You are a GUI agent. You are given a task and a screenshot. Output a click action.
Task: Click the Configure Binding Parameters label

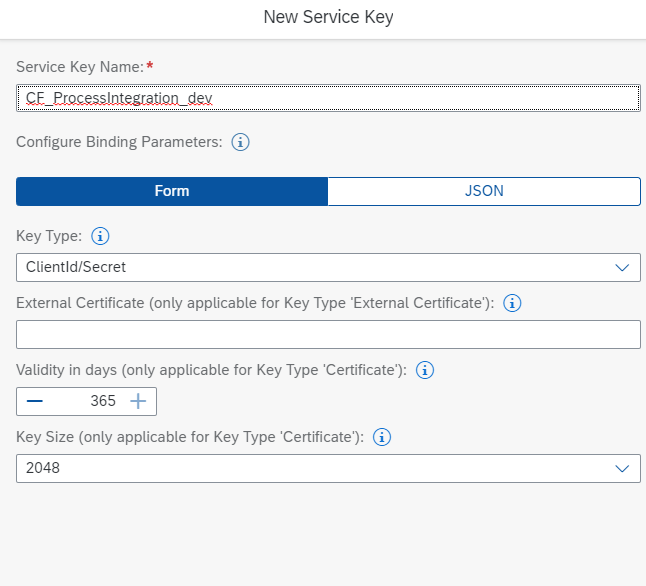pyautogui.click(x=118, y=142)
